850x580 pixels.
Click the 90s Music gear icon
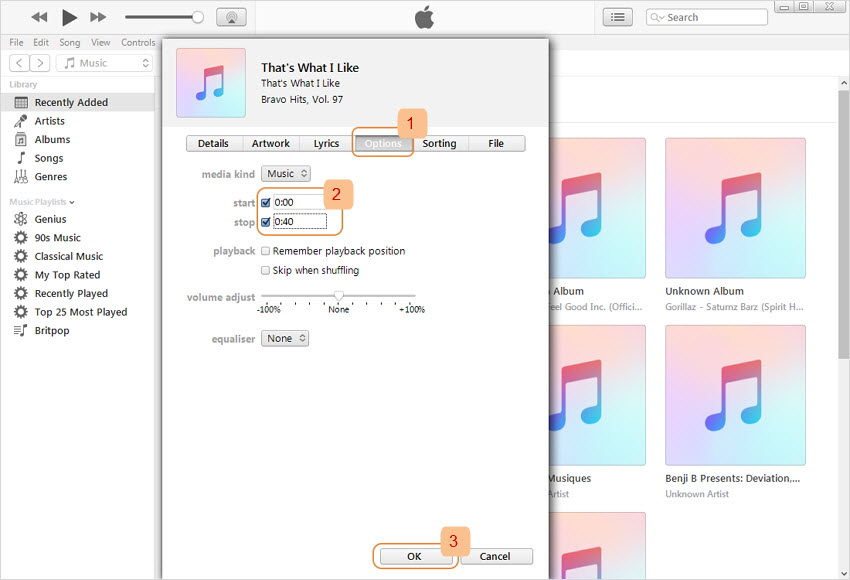coord(21,237)
